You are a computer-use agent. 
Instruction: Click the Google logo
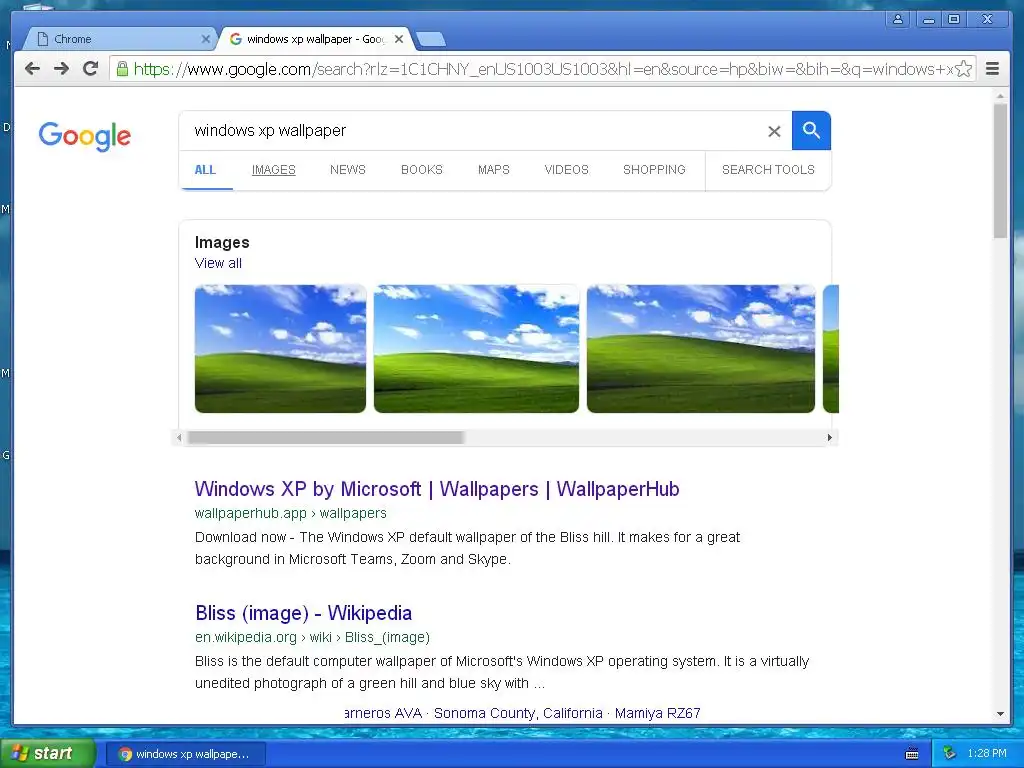(85, 136)
